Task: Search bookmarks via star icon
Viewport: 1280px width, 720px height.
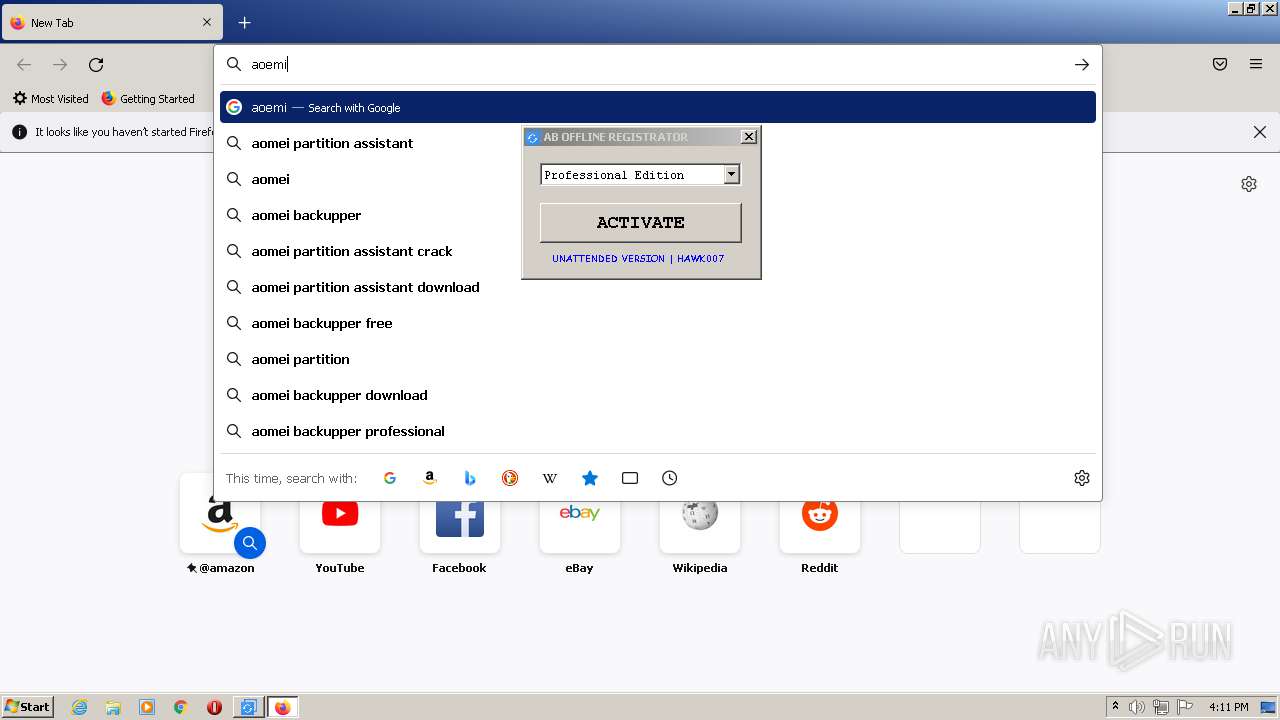Action: coord(590,478)
